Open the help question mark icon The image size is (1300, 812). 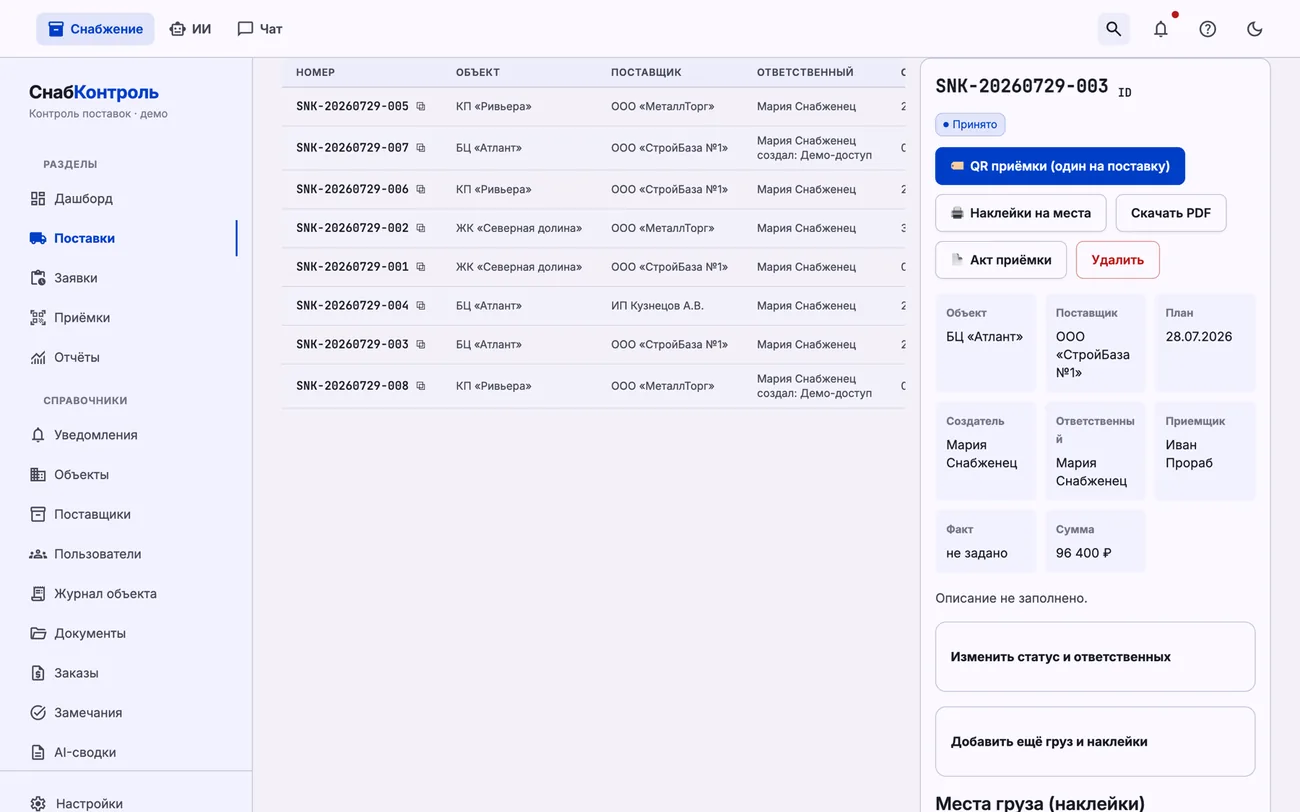point(1207,29)
